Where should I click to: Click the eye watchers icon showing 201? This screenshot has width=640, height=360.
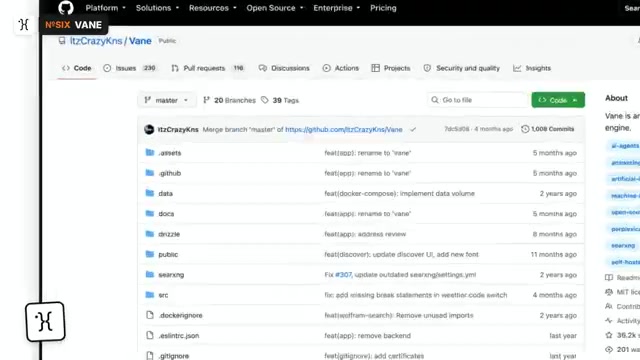609,349
